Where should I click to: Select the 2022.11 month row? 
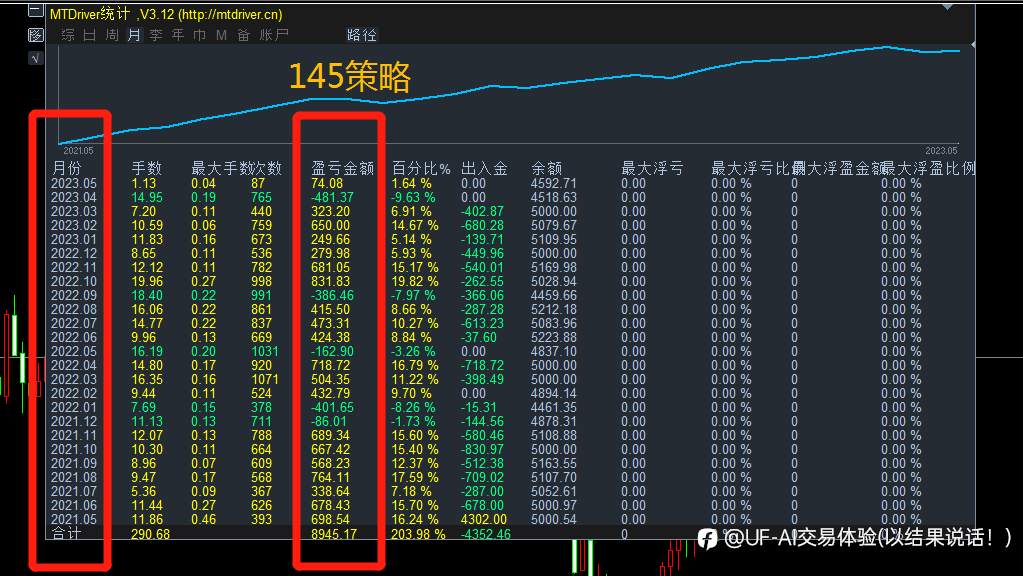[74, 267]
